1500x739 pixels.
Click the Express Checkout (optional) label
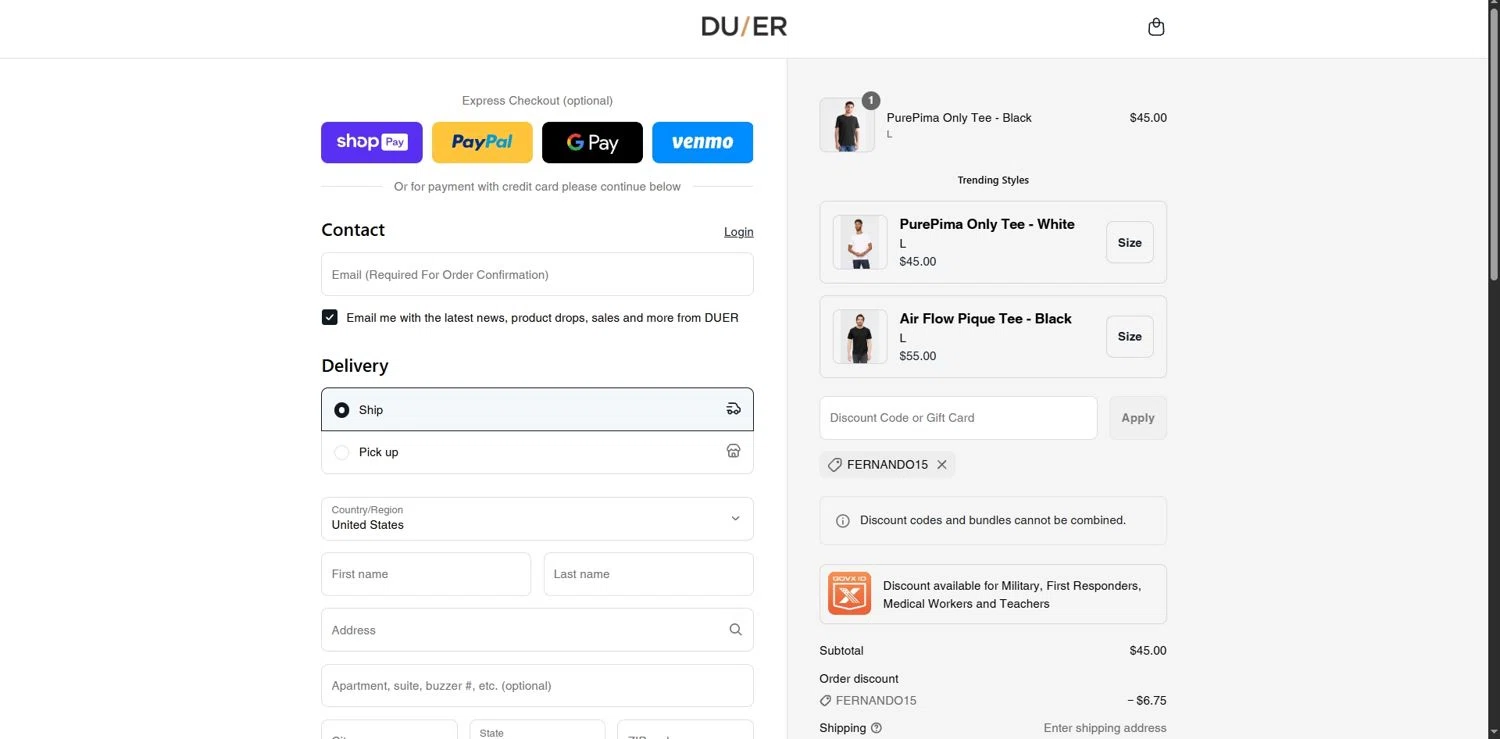pos(537,101)
